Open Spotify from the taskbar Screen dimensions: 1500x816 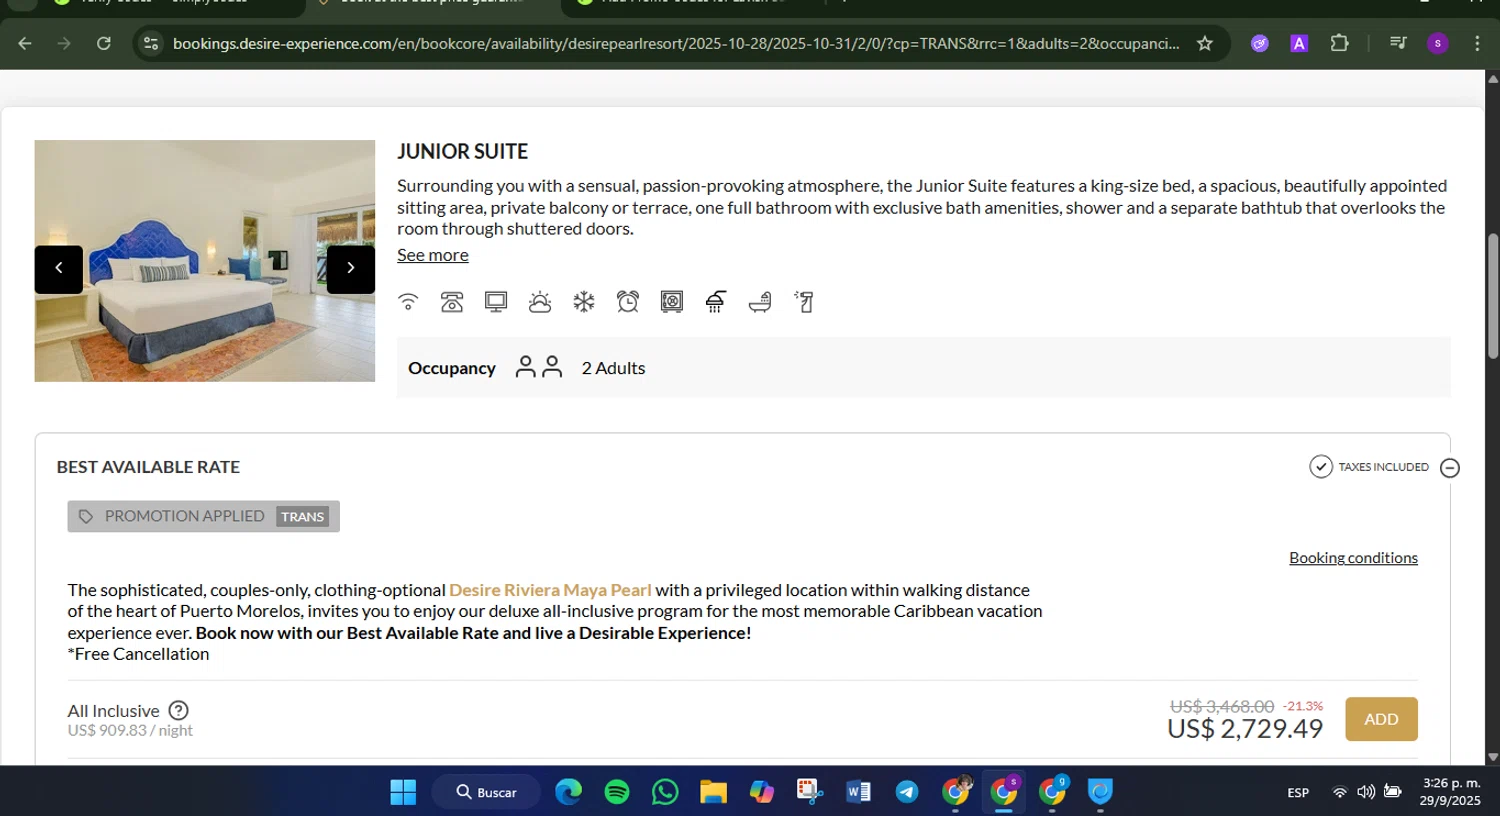pyautogui.click(x=617, y=792)
